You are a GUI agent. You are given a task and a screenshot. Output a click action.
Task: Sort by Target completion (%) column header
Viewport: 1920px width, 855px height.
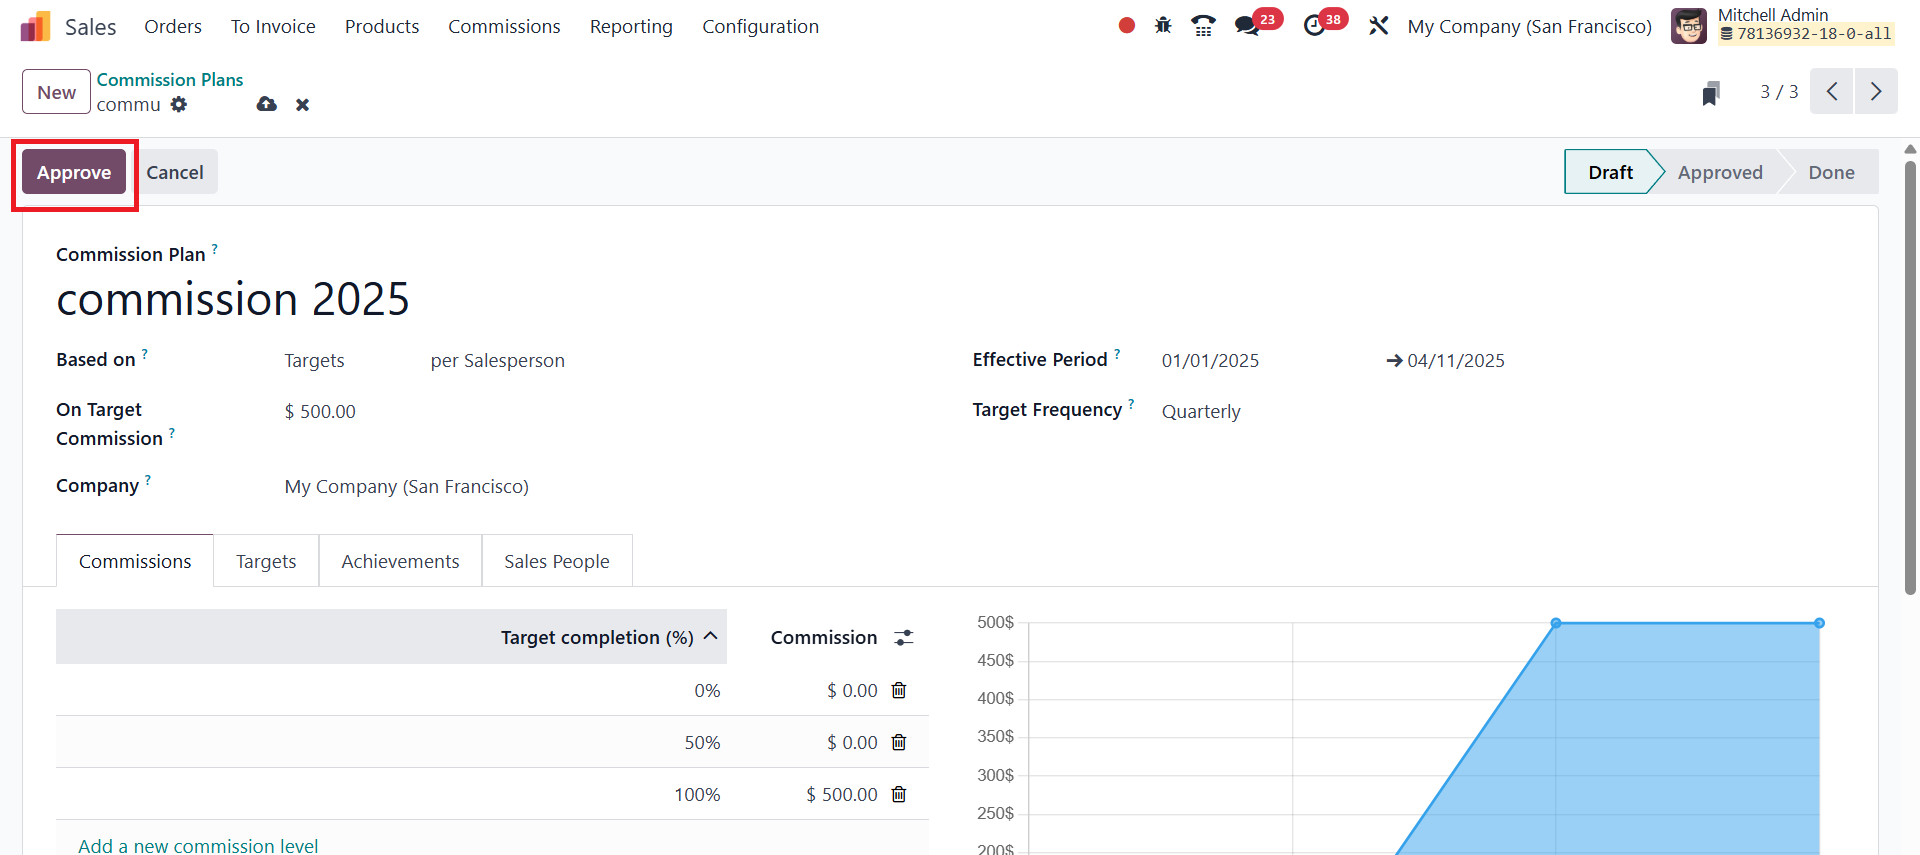click(598, 637)
